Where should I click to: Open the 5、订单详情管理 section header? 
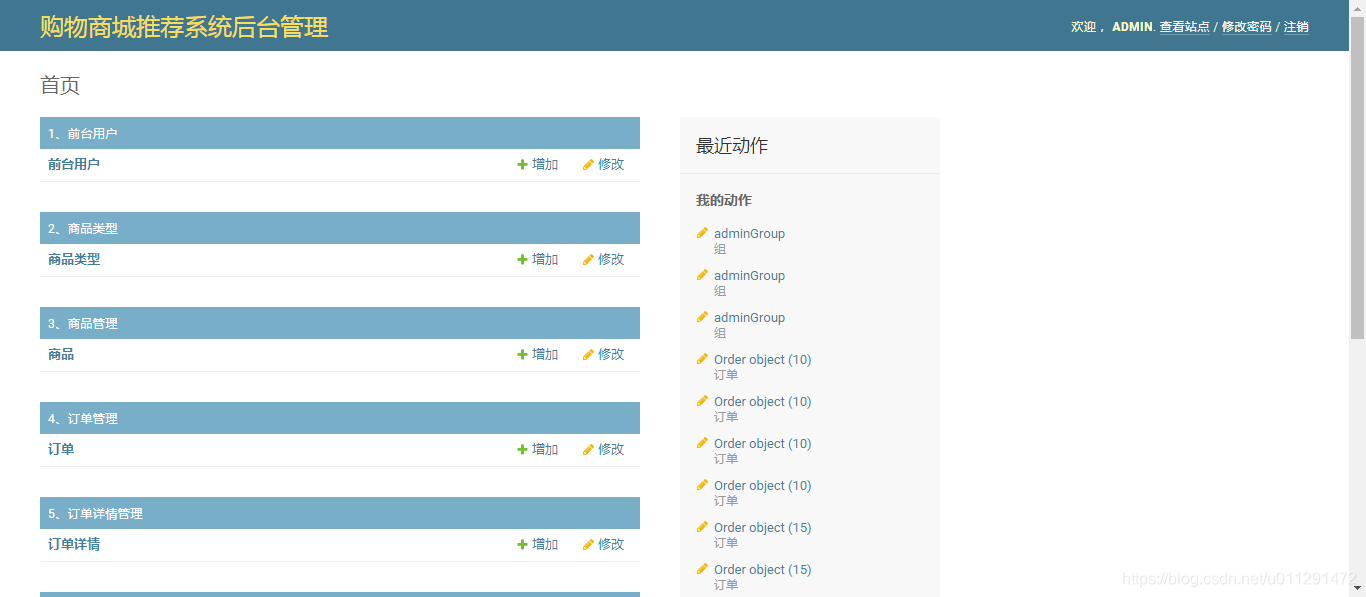click(x=340, y=513)
